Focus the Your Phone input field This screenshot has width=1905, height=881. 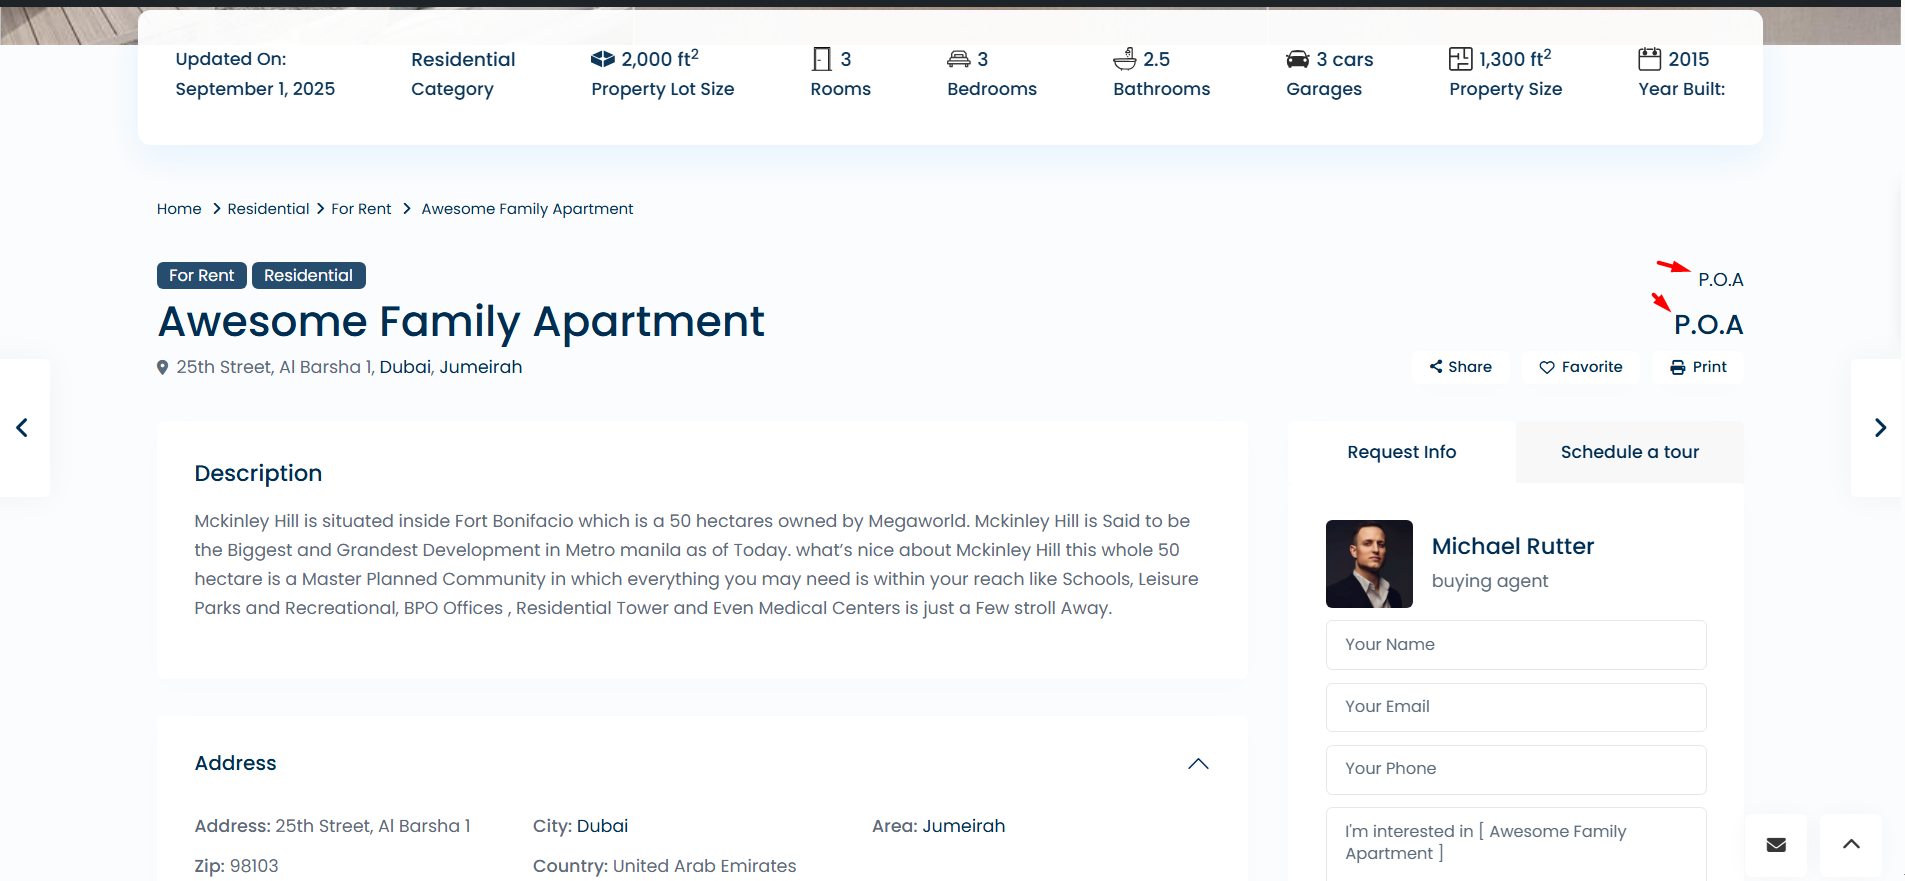pyautogui.click(x=1515, y=769)
